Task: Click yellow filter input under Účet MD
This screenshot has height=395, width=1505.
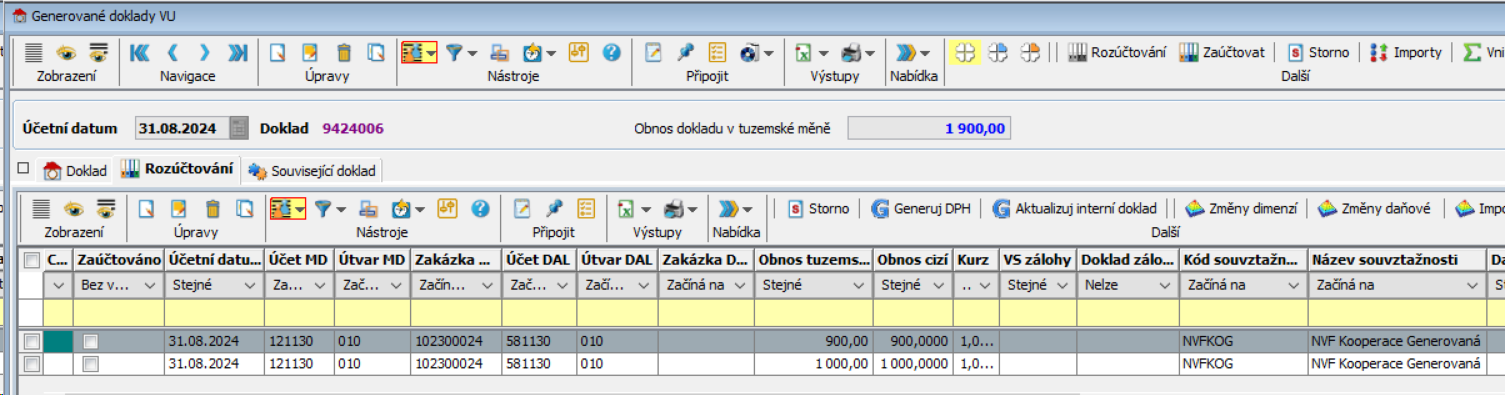Action: pos(299,313)
